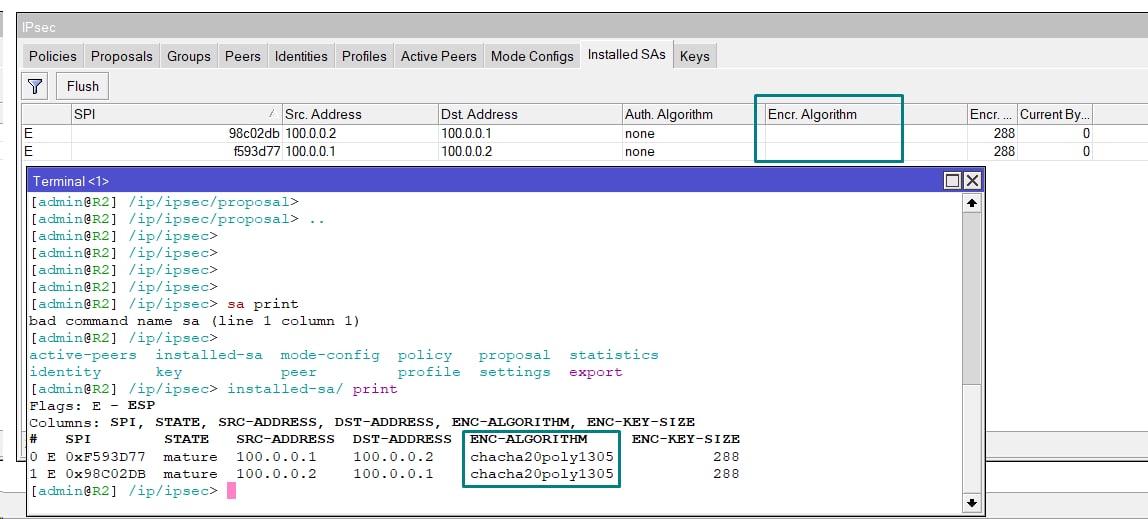Go to the Active Peers tab

[439, 56]
